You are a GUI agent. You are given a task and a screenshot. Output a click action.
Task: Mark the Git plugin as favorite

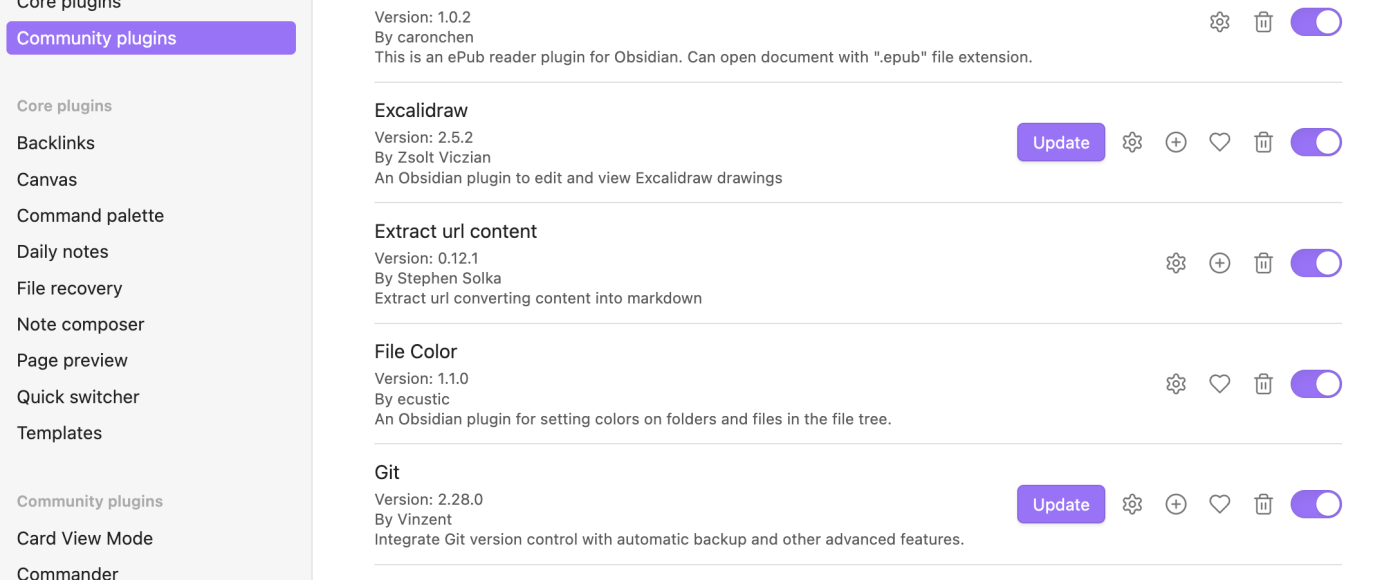(1220, 504)
